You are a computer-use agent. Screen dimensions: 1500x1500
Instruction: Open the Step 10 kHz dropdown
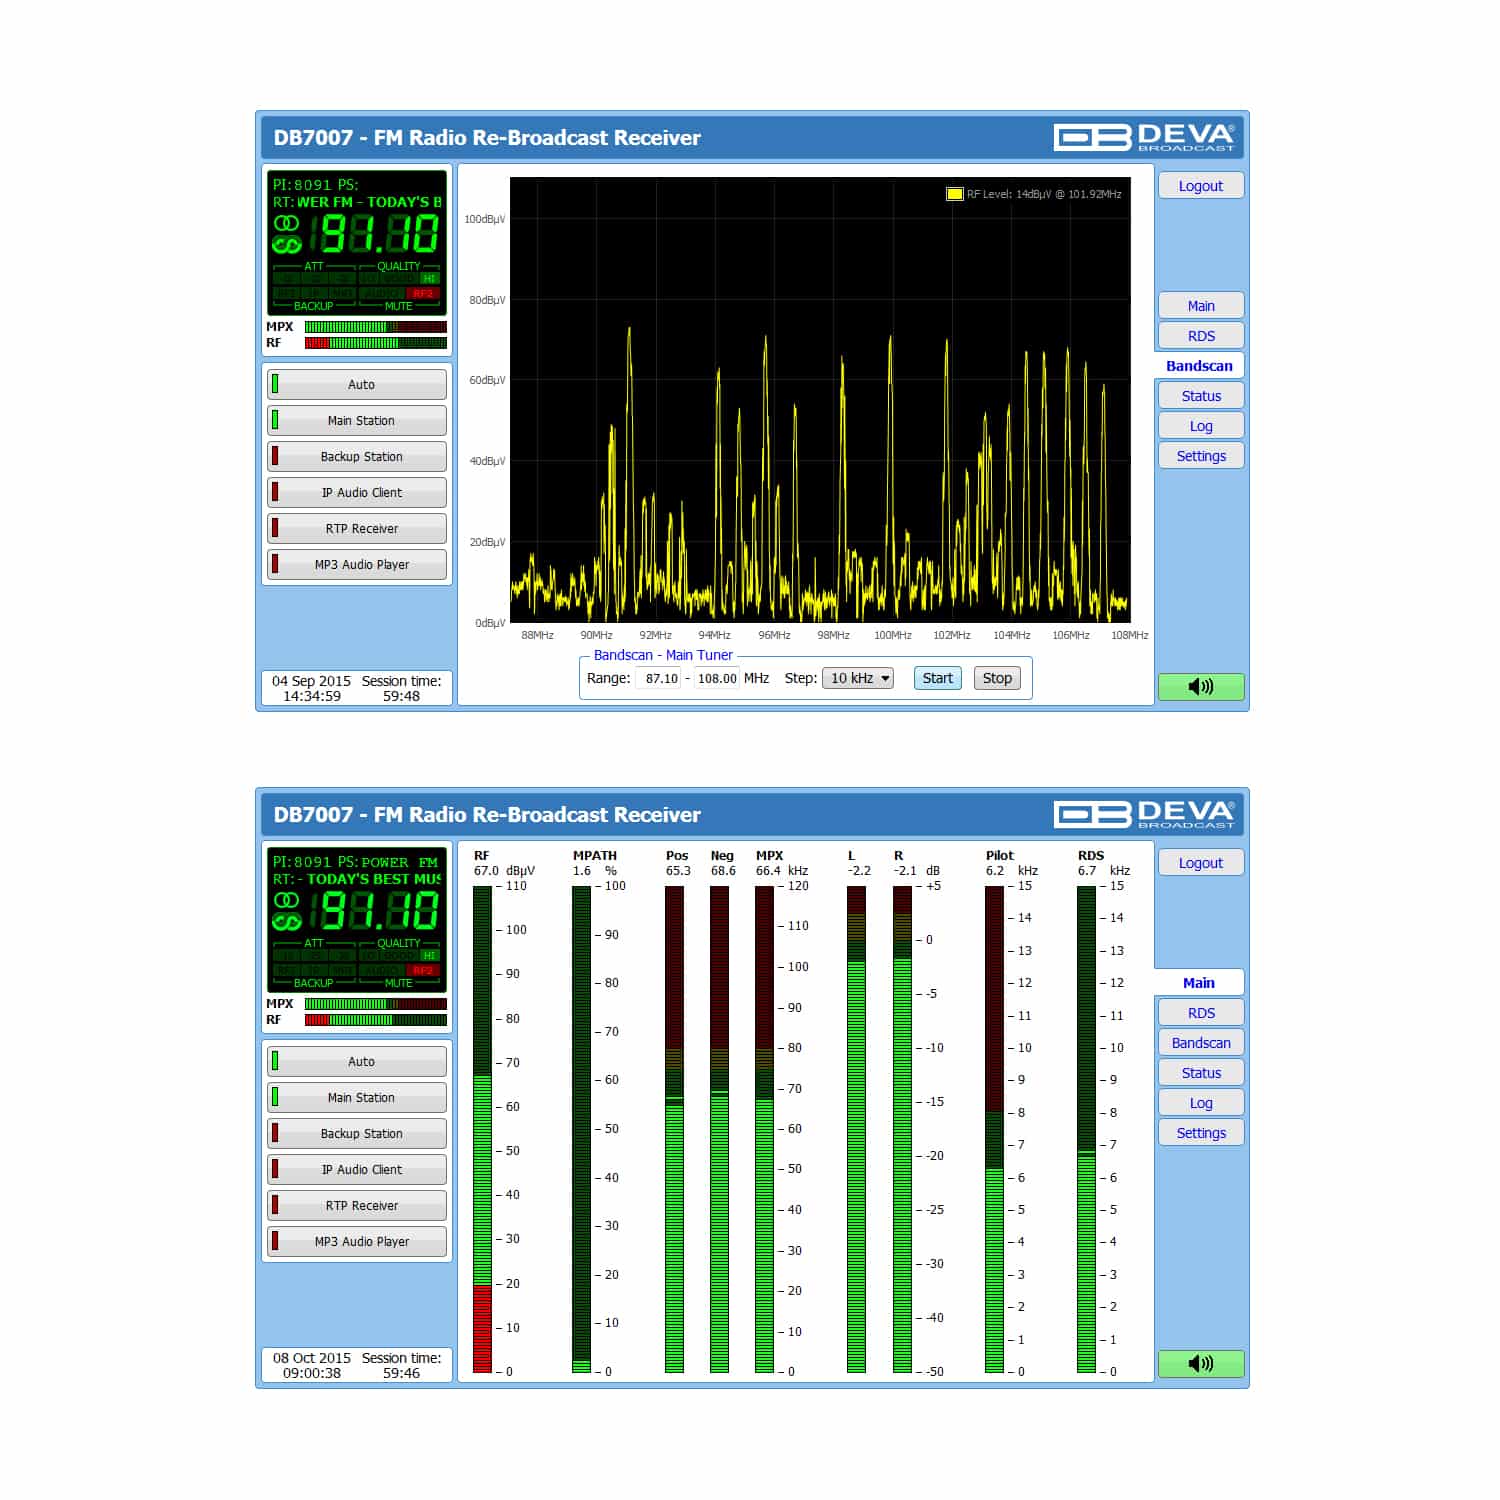[x=858, y=678]
